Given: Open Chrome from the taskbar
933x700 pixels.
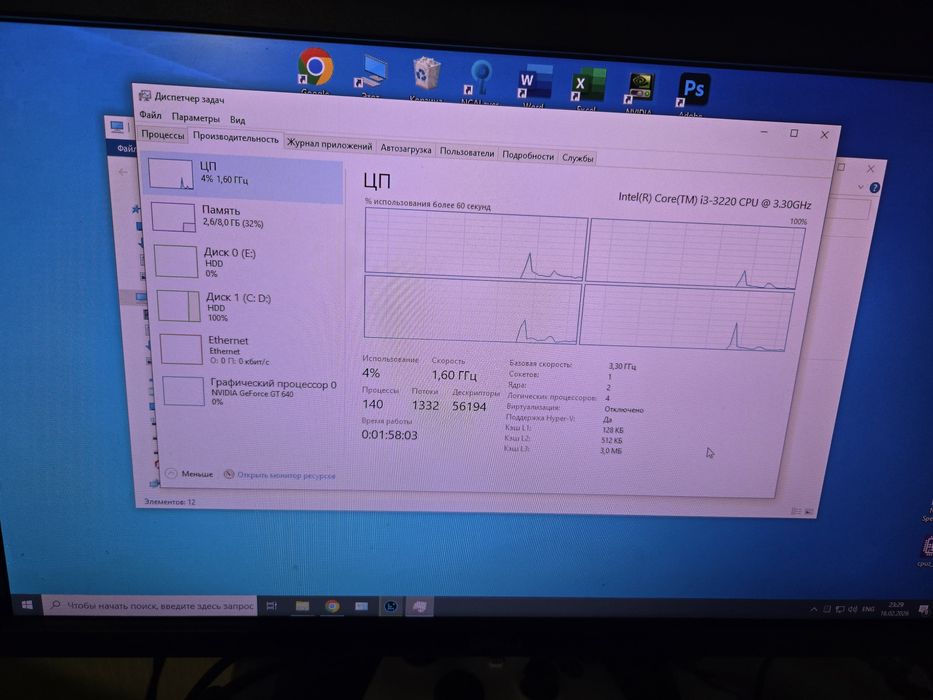Looking at the screenshot, I should tap(332, 606).
